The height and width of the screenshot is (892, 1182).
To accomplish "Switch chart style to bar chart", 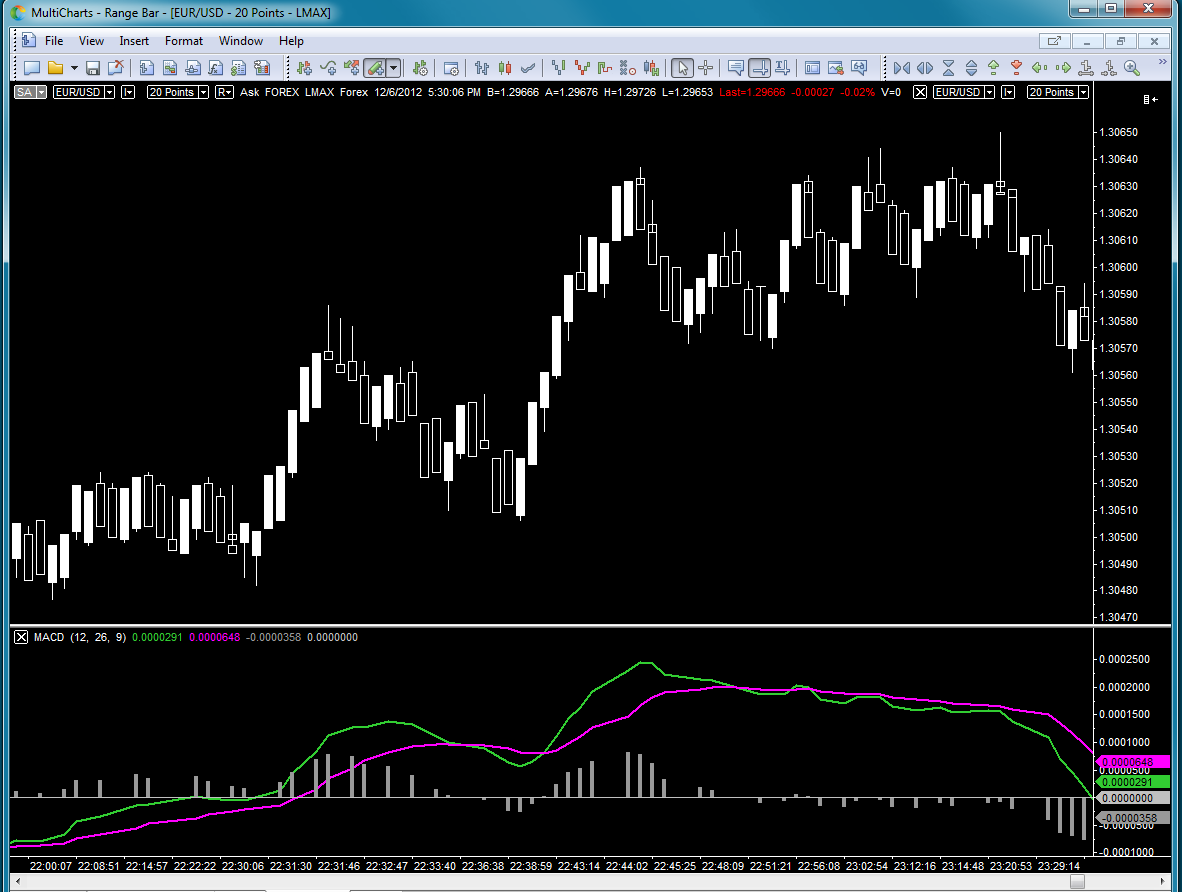I will pyautogui.click(x=482, y=69).
